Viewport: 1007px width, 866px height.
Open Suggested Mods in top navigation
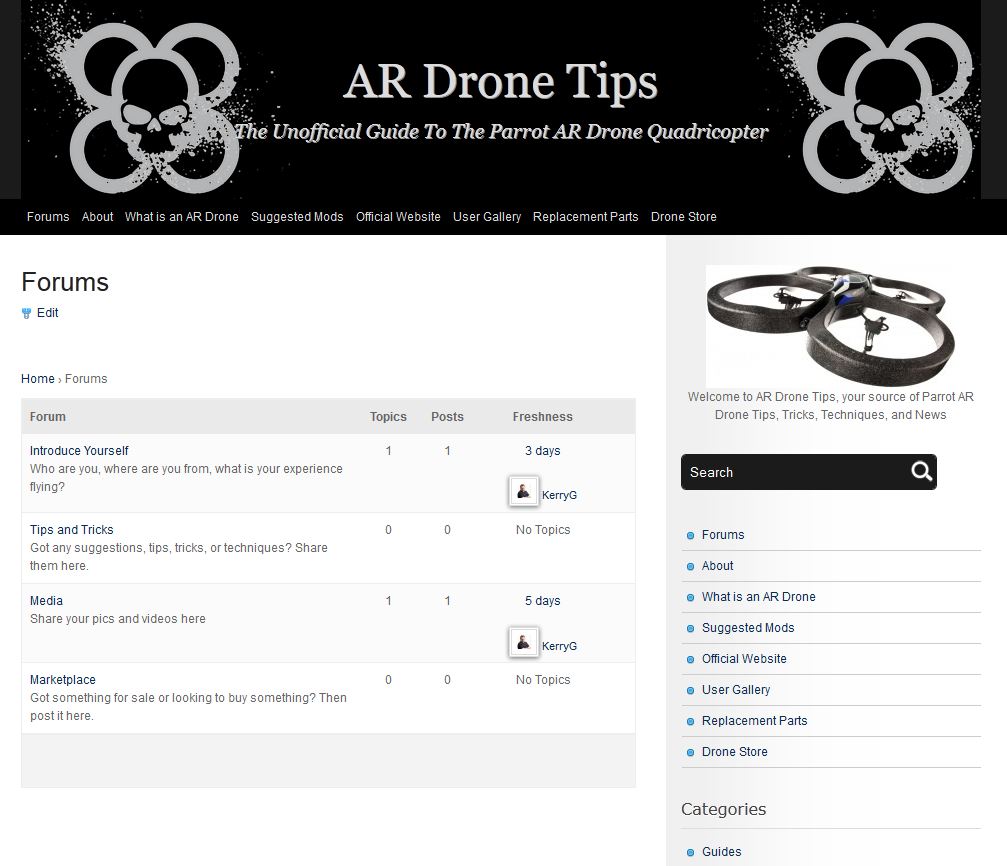tap(297, 216)
